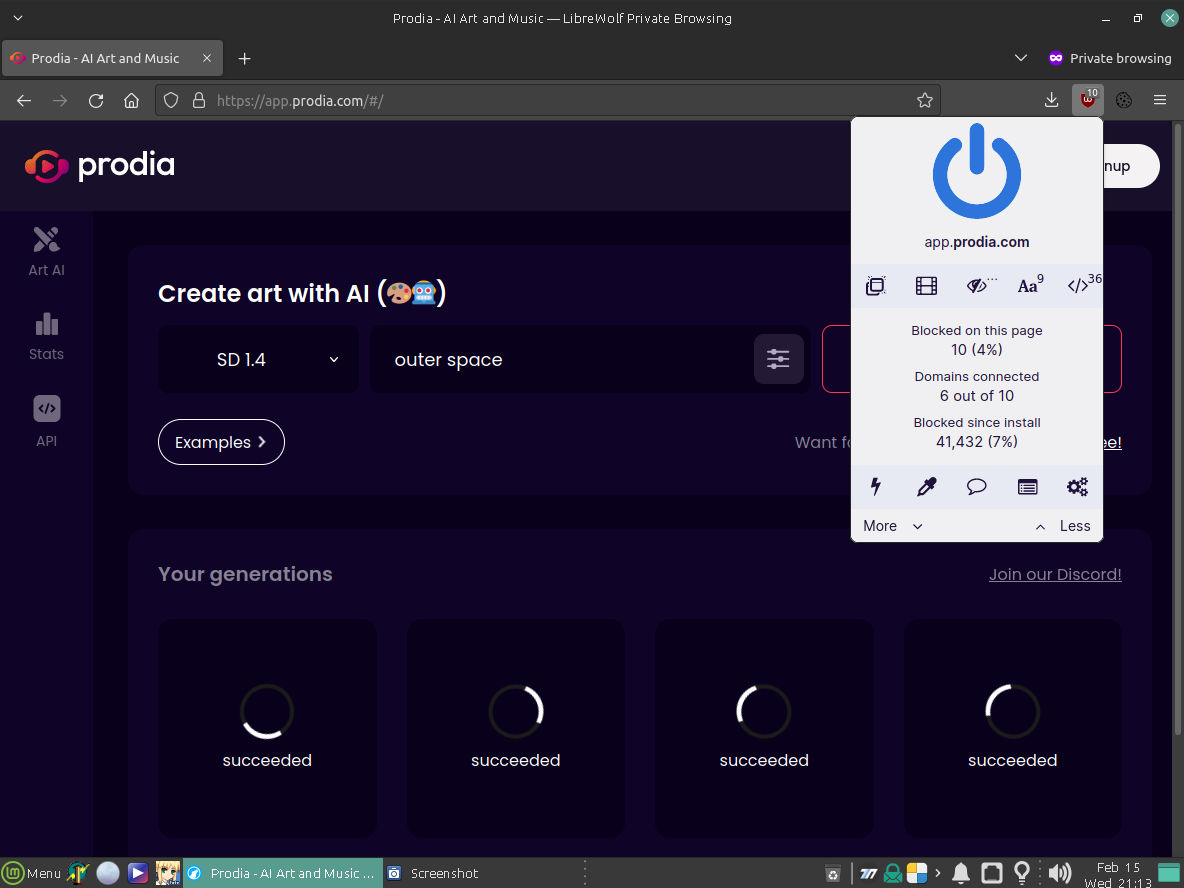The height and width of the screenshot is (888, 1184).
Task: Disable cosmetic filtering with the eye icon
Action: pyautogui.click(x=976, y=285)
